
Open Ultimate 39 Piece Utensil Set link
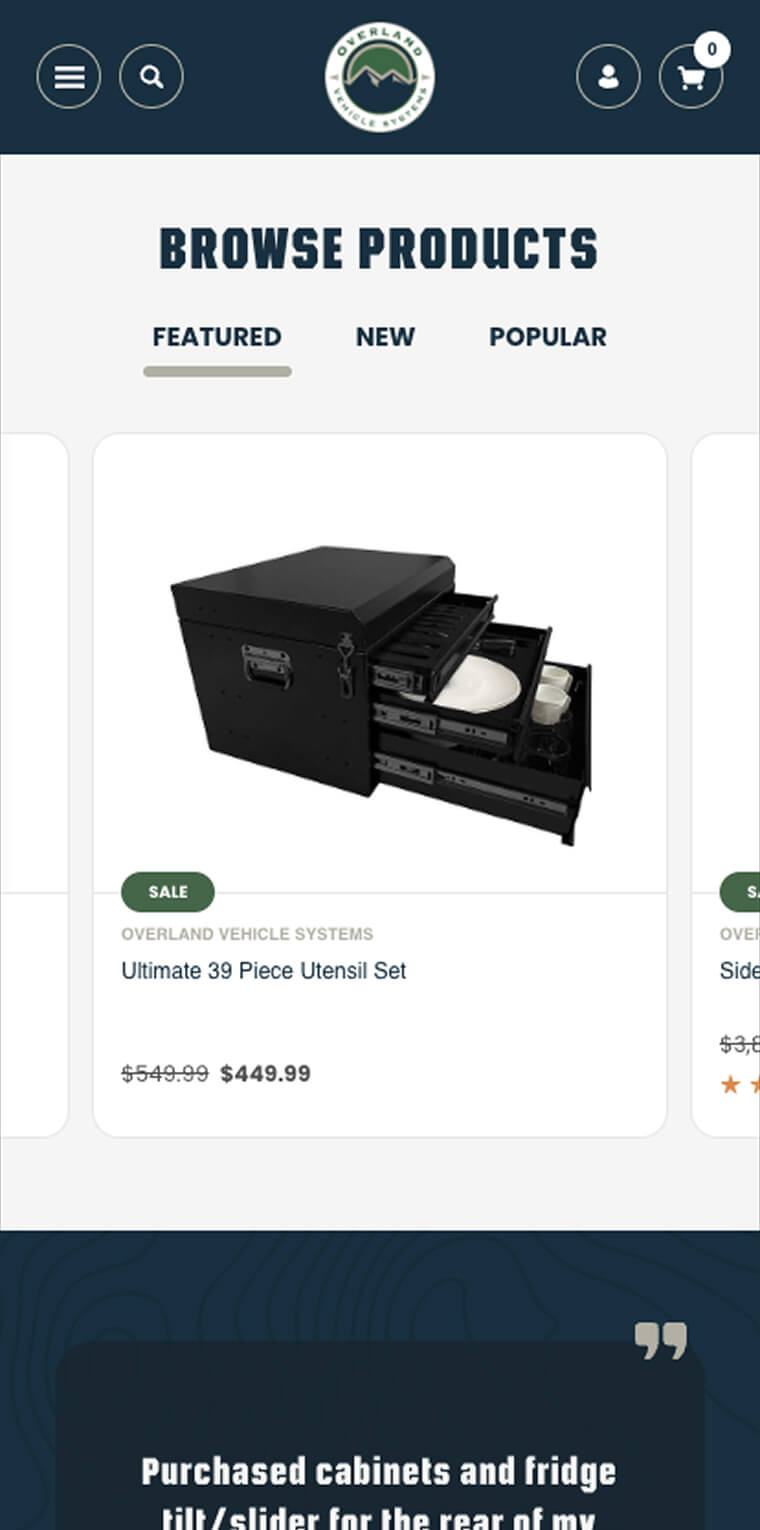(264, 970)
